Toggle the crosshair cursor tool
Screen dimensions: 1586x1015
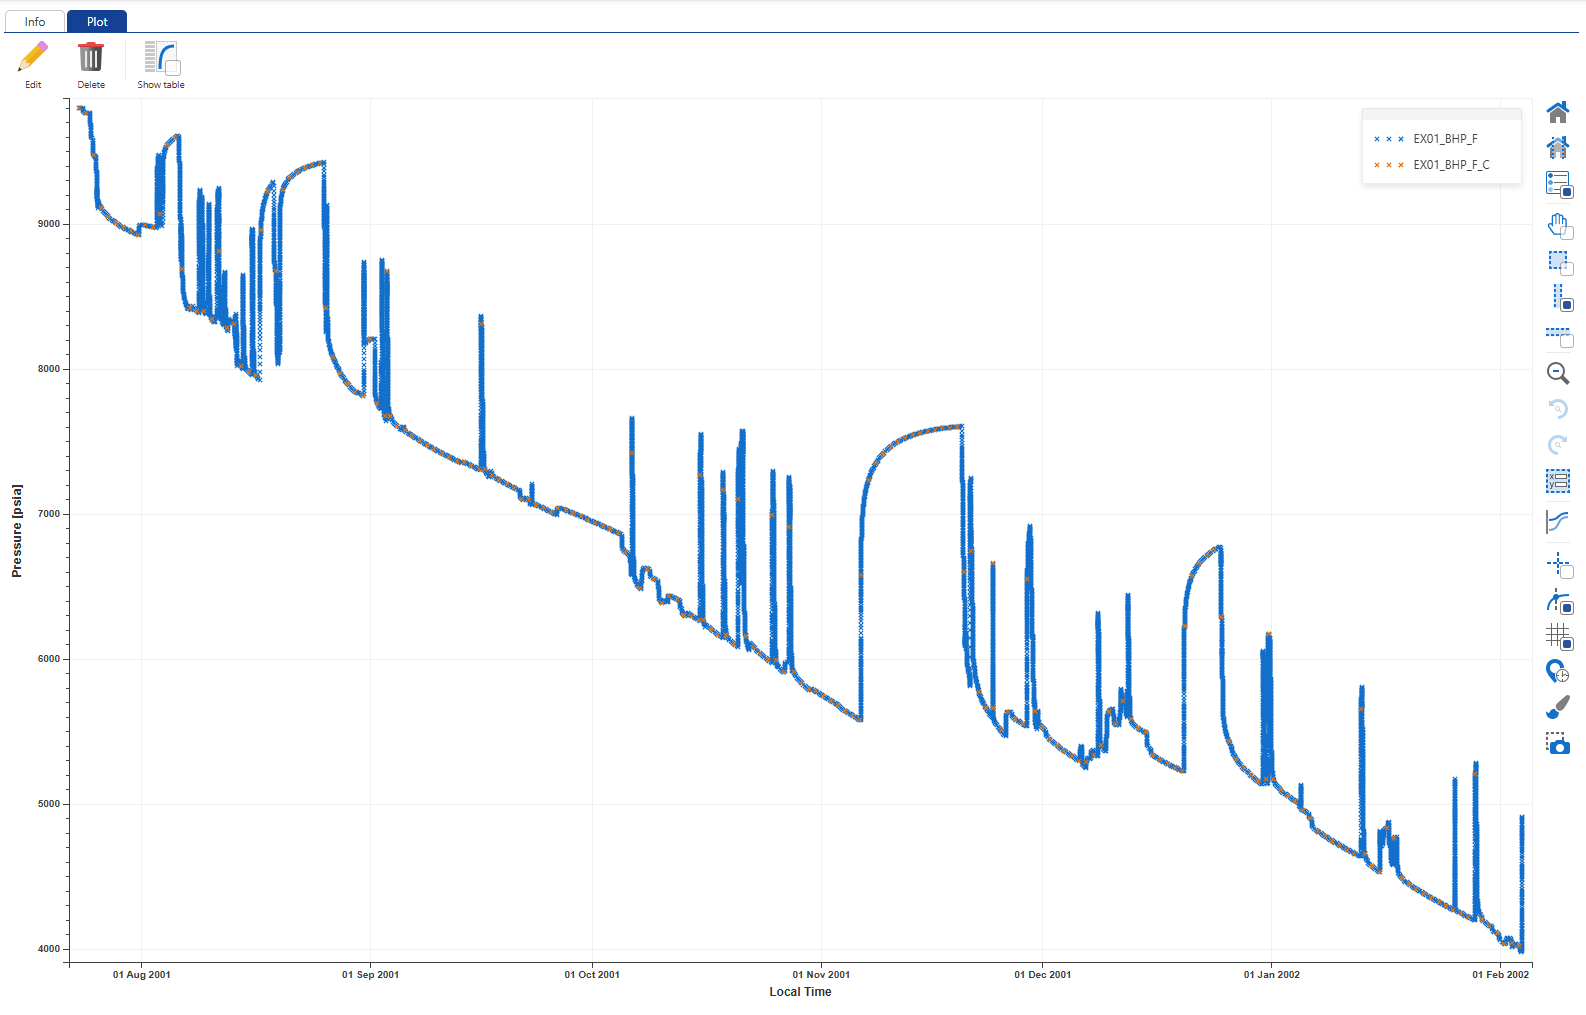[x=1558, y=564]
